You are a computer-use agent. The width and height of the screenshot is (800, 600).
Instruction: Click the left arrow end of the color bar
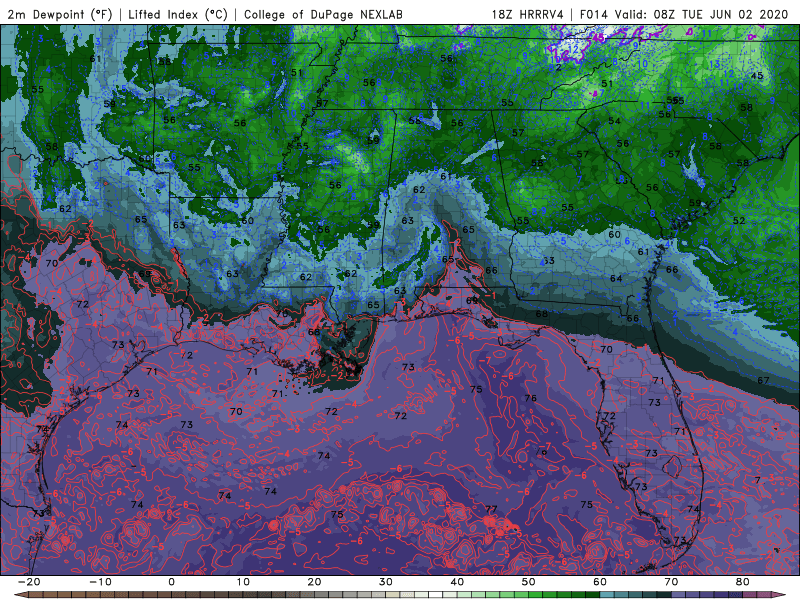click(20, 595)
